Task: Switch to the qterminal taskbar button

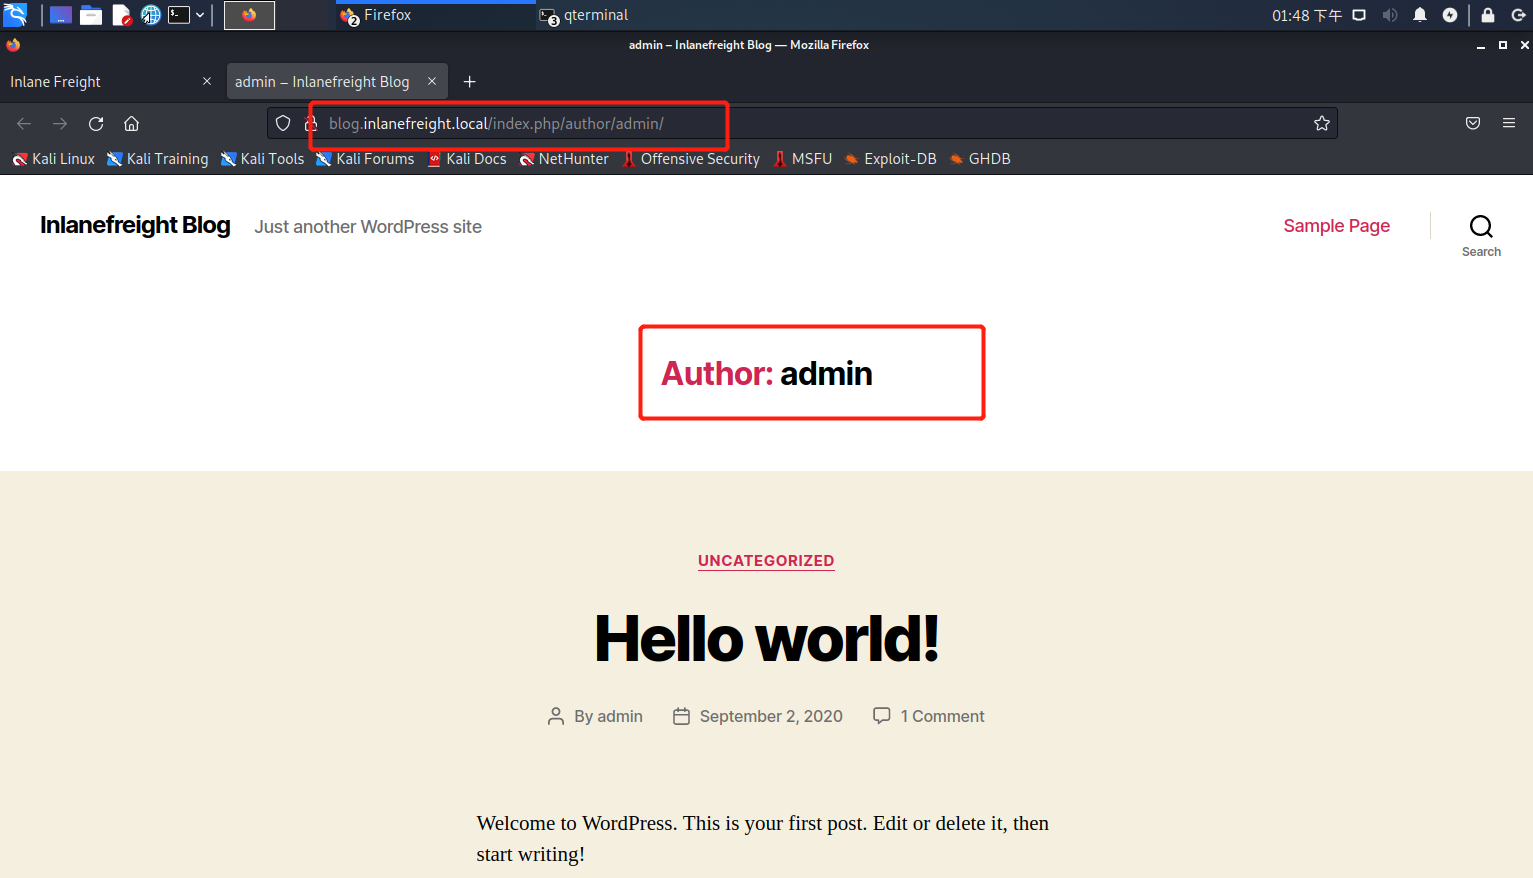Action: (635, 15)
